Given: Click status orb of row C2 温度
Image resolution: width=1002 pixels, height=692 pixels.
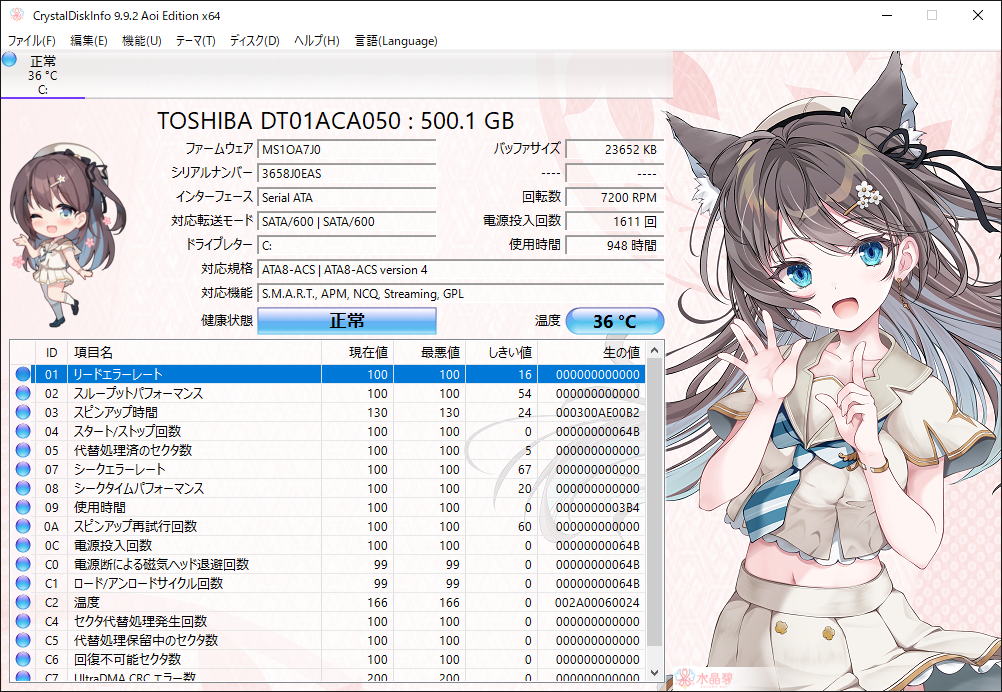Looking at the screenshot, I should (x=23, y=603).
